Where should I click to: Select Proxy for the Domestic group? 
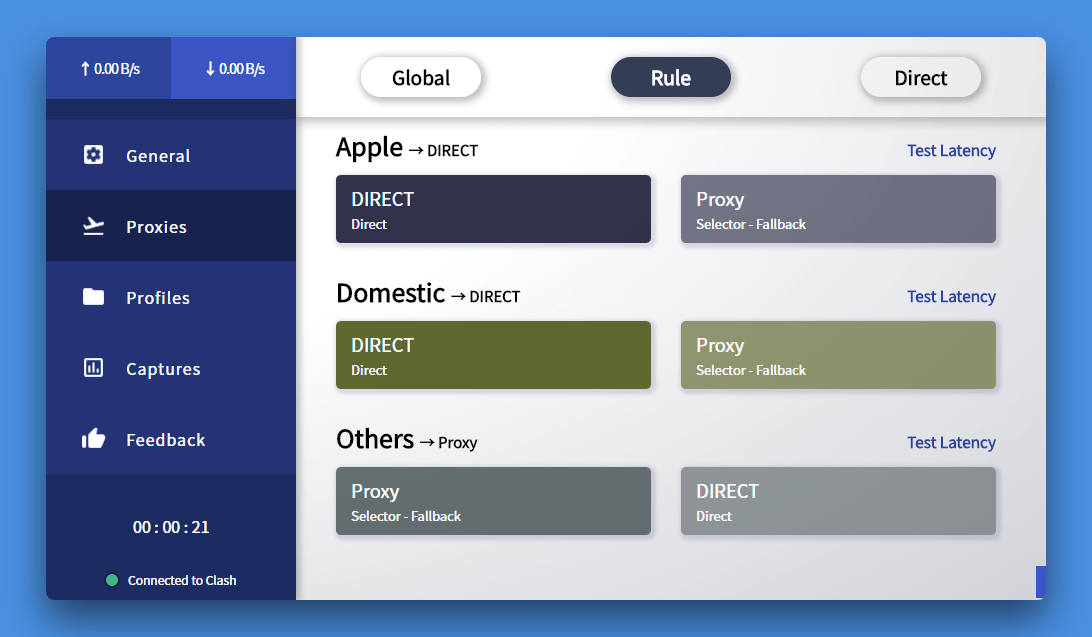tap(838, 355)
